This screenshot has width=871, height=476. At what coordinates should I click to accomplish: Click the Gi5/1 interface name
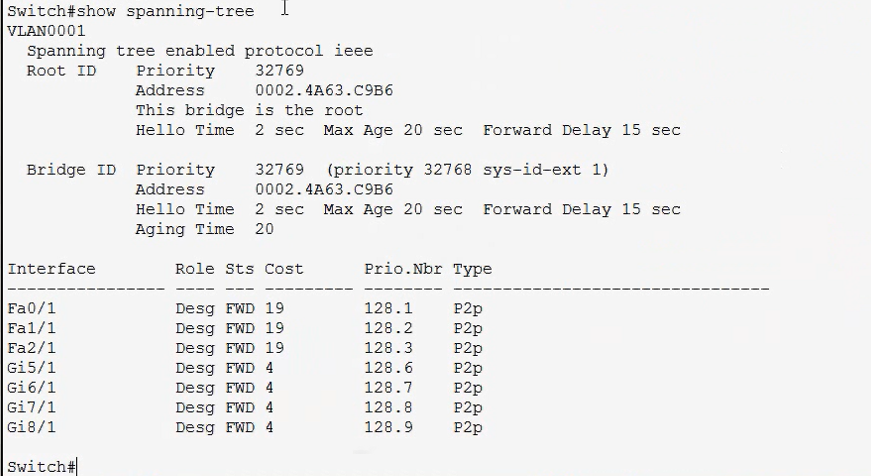32,368
